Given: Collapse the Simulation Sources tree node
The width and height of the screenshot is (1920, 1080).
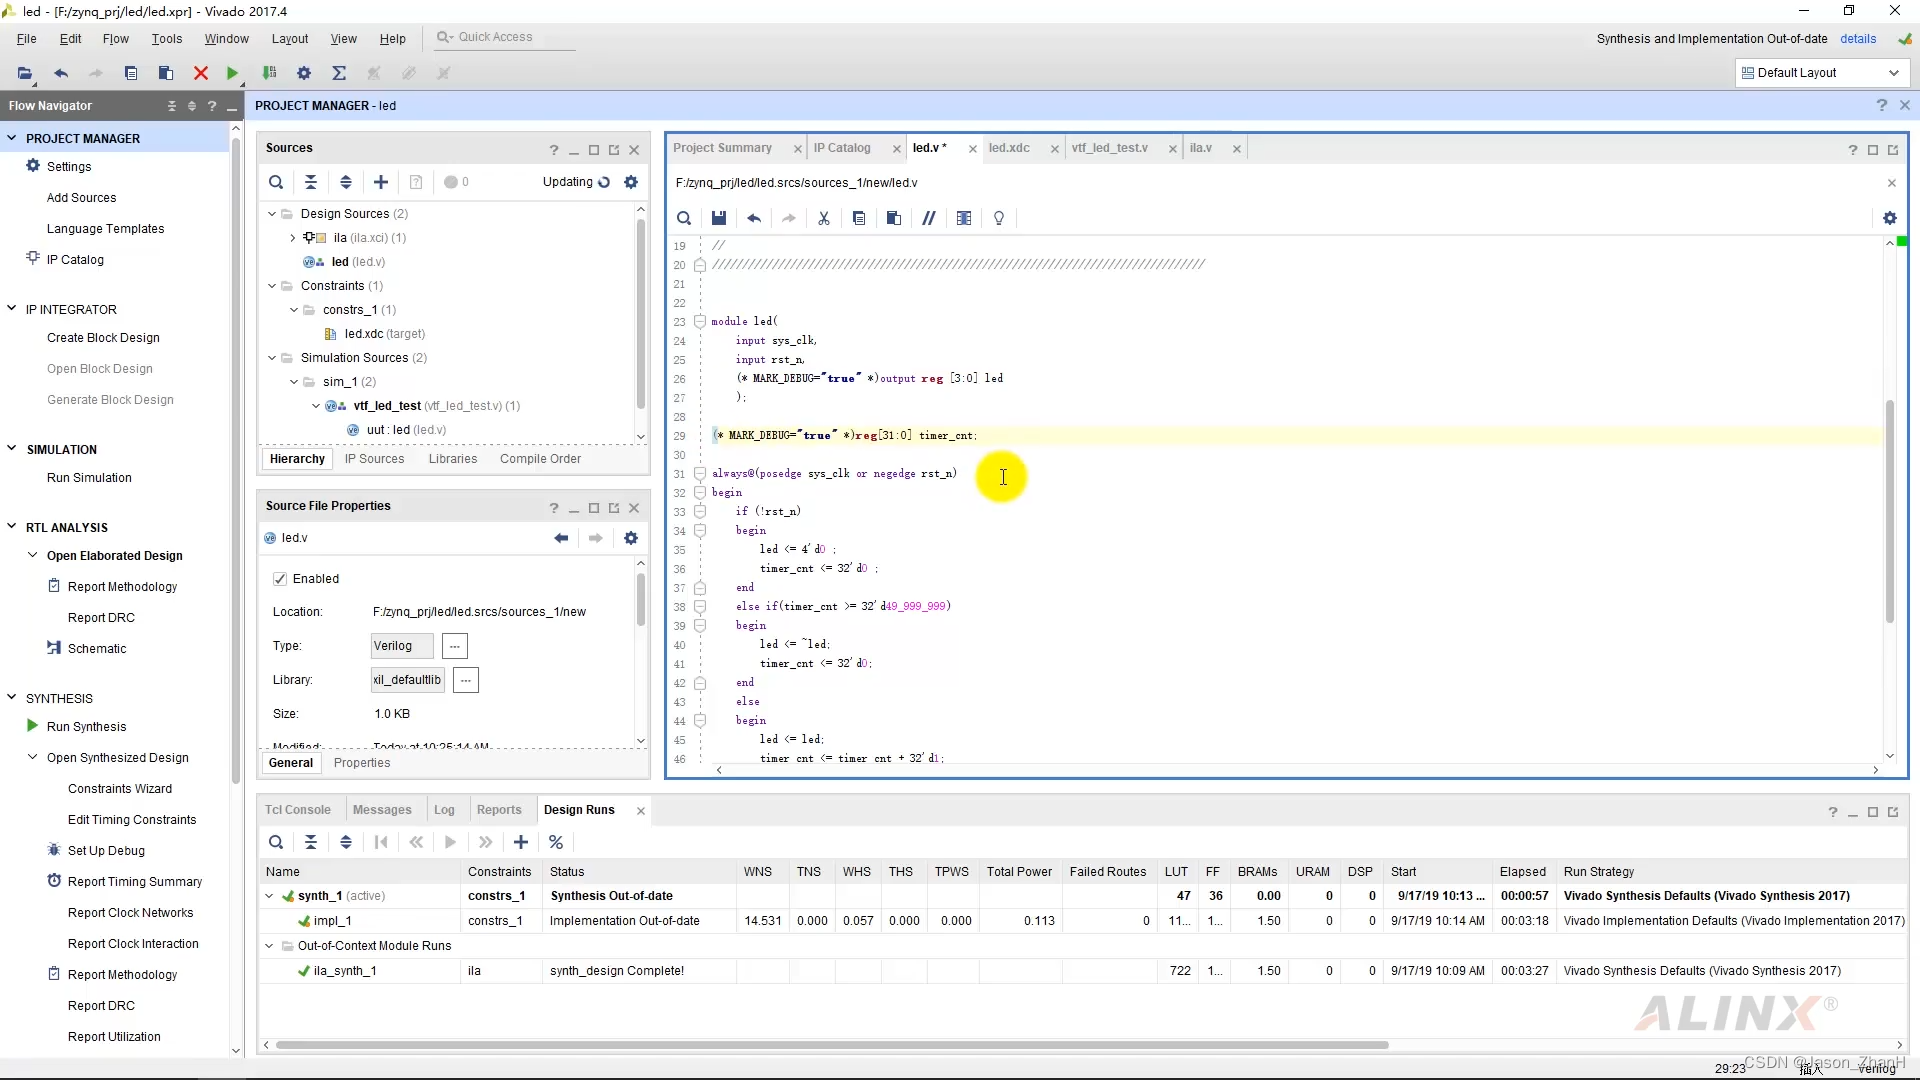Looking at the screenshot, I should point(272,358).
